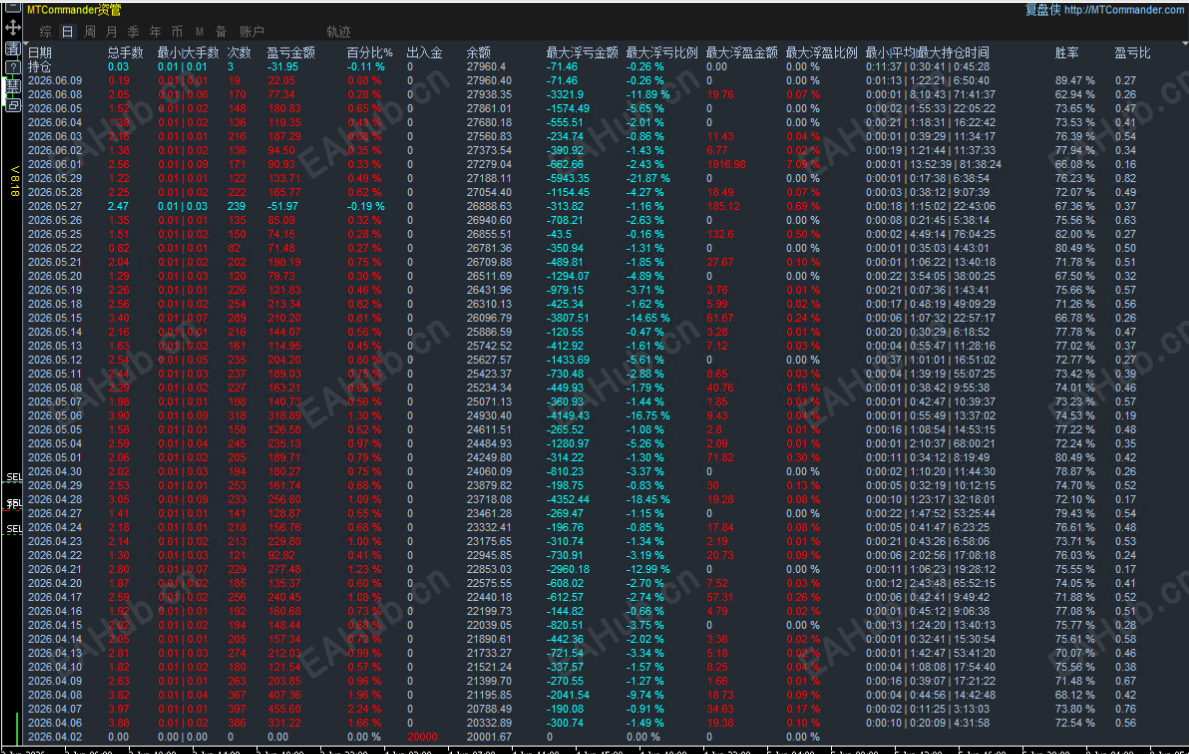Image resolution: width=1189 pixels, height=754 pixels.
Task: Switch to the 周 weekly tab
Action: pyautogui.click(x=89, y=31)
